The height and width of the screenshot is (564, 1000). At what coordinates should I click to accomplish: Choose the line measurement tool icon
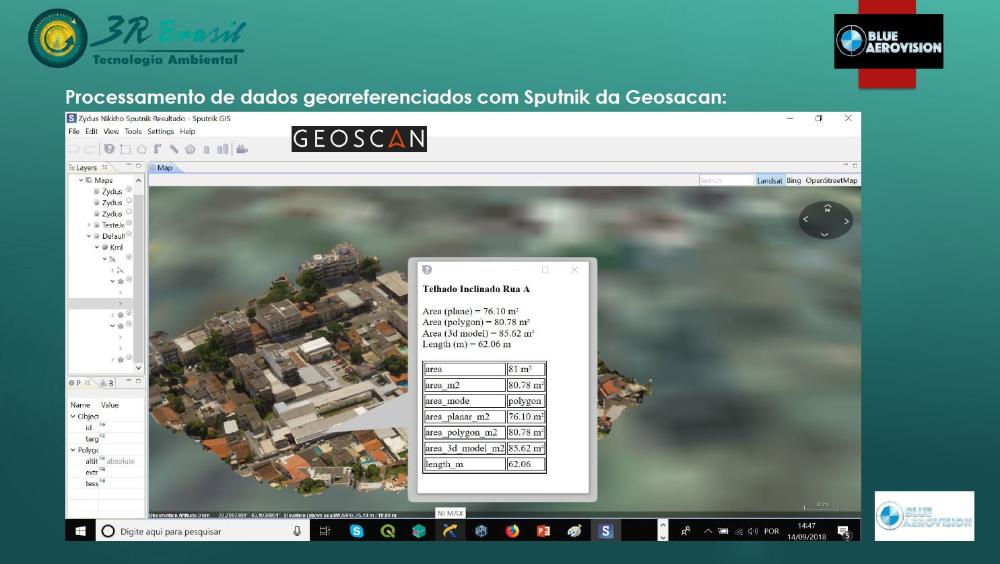174,149
